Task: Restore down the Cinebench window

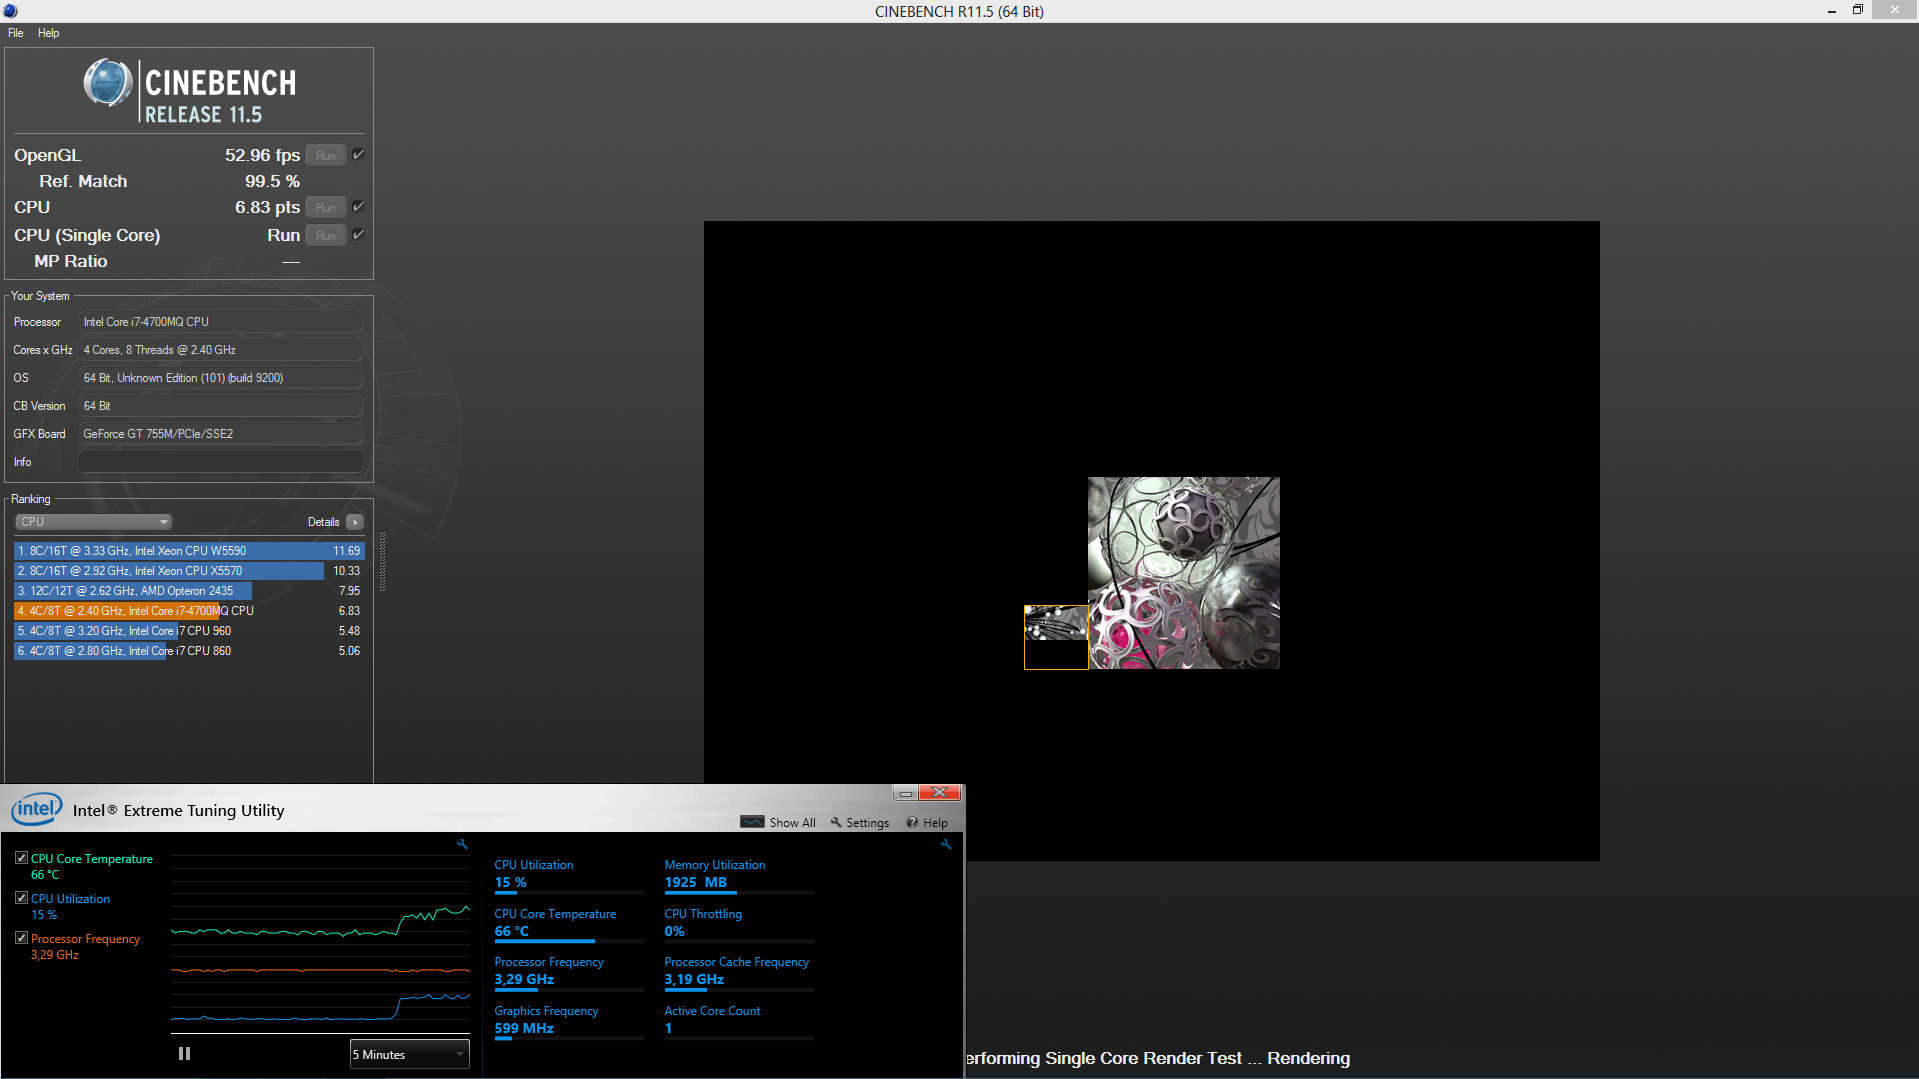Action: pyautogui.click(x=1858, y=10)
